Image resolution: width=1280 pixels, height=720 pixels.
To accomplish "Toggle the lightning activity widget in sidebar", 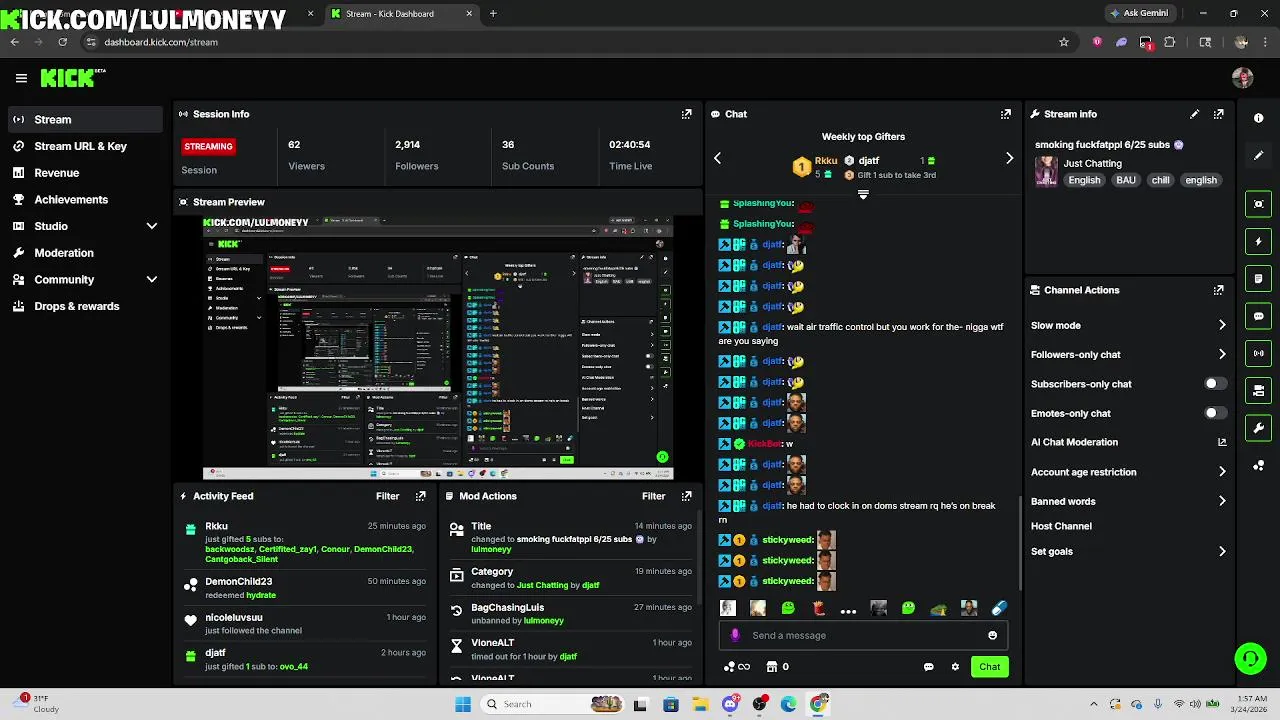I will pos(1258,241).
